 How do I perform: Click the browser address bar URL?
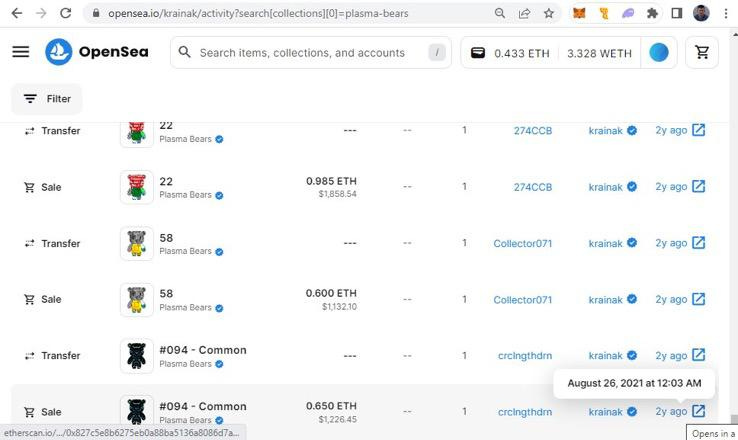pyautogui.click(x=258, y=13)
